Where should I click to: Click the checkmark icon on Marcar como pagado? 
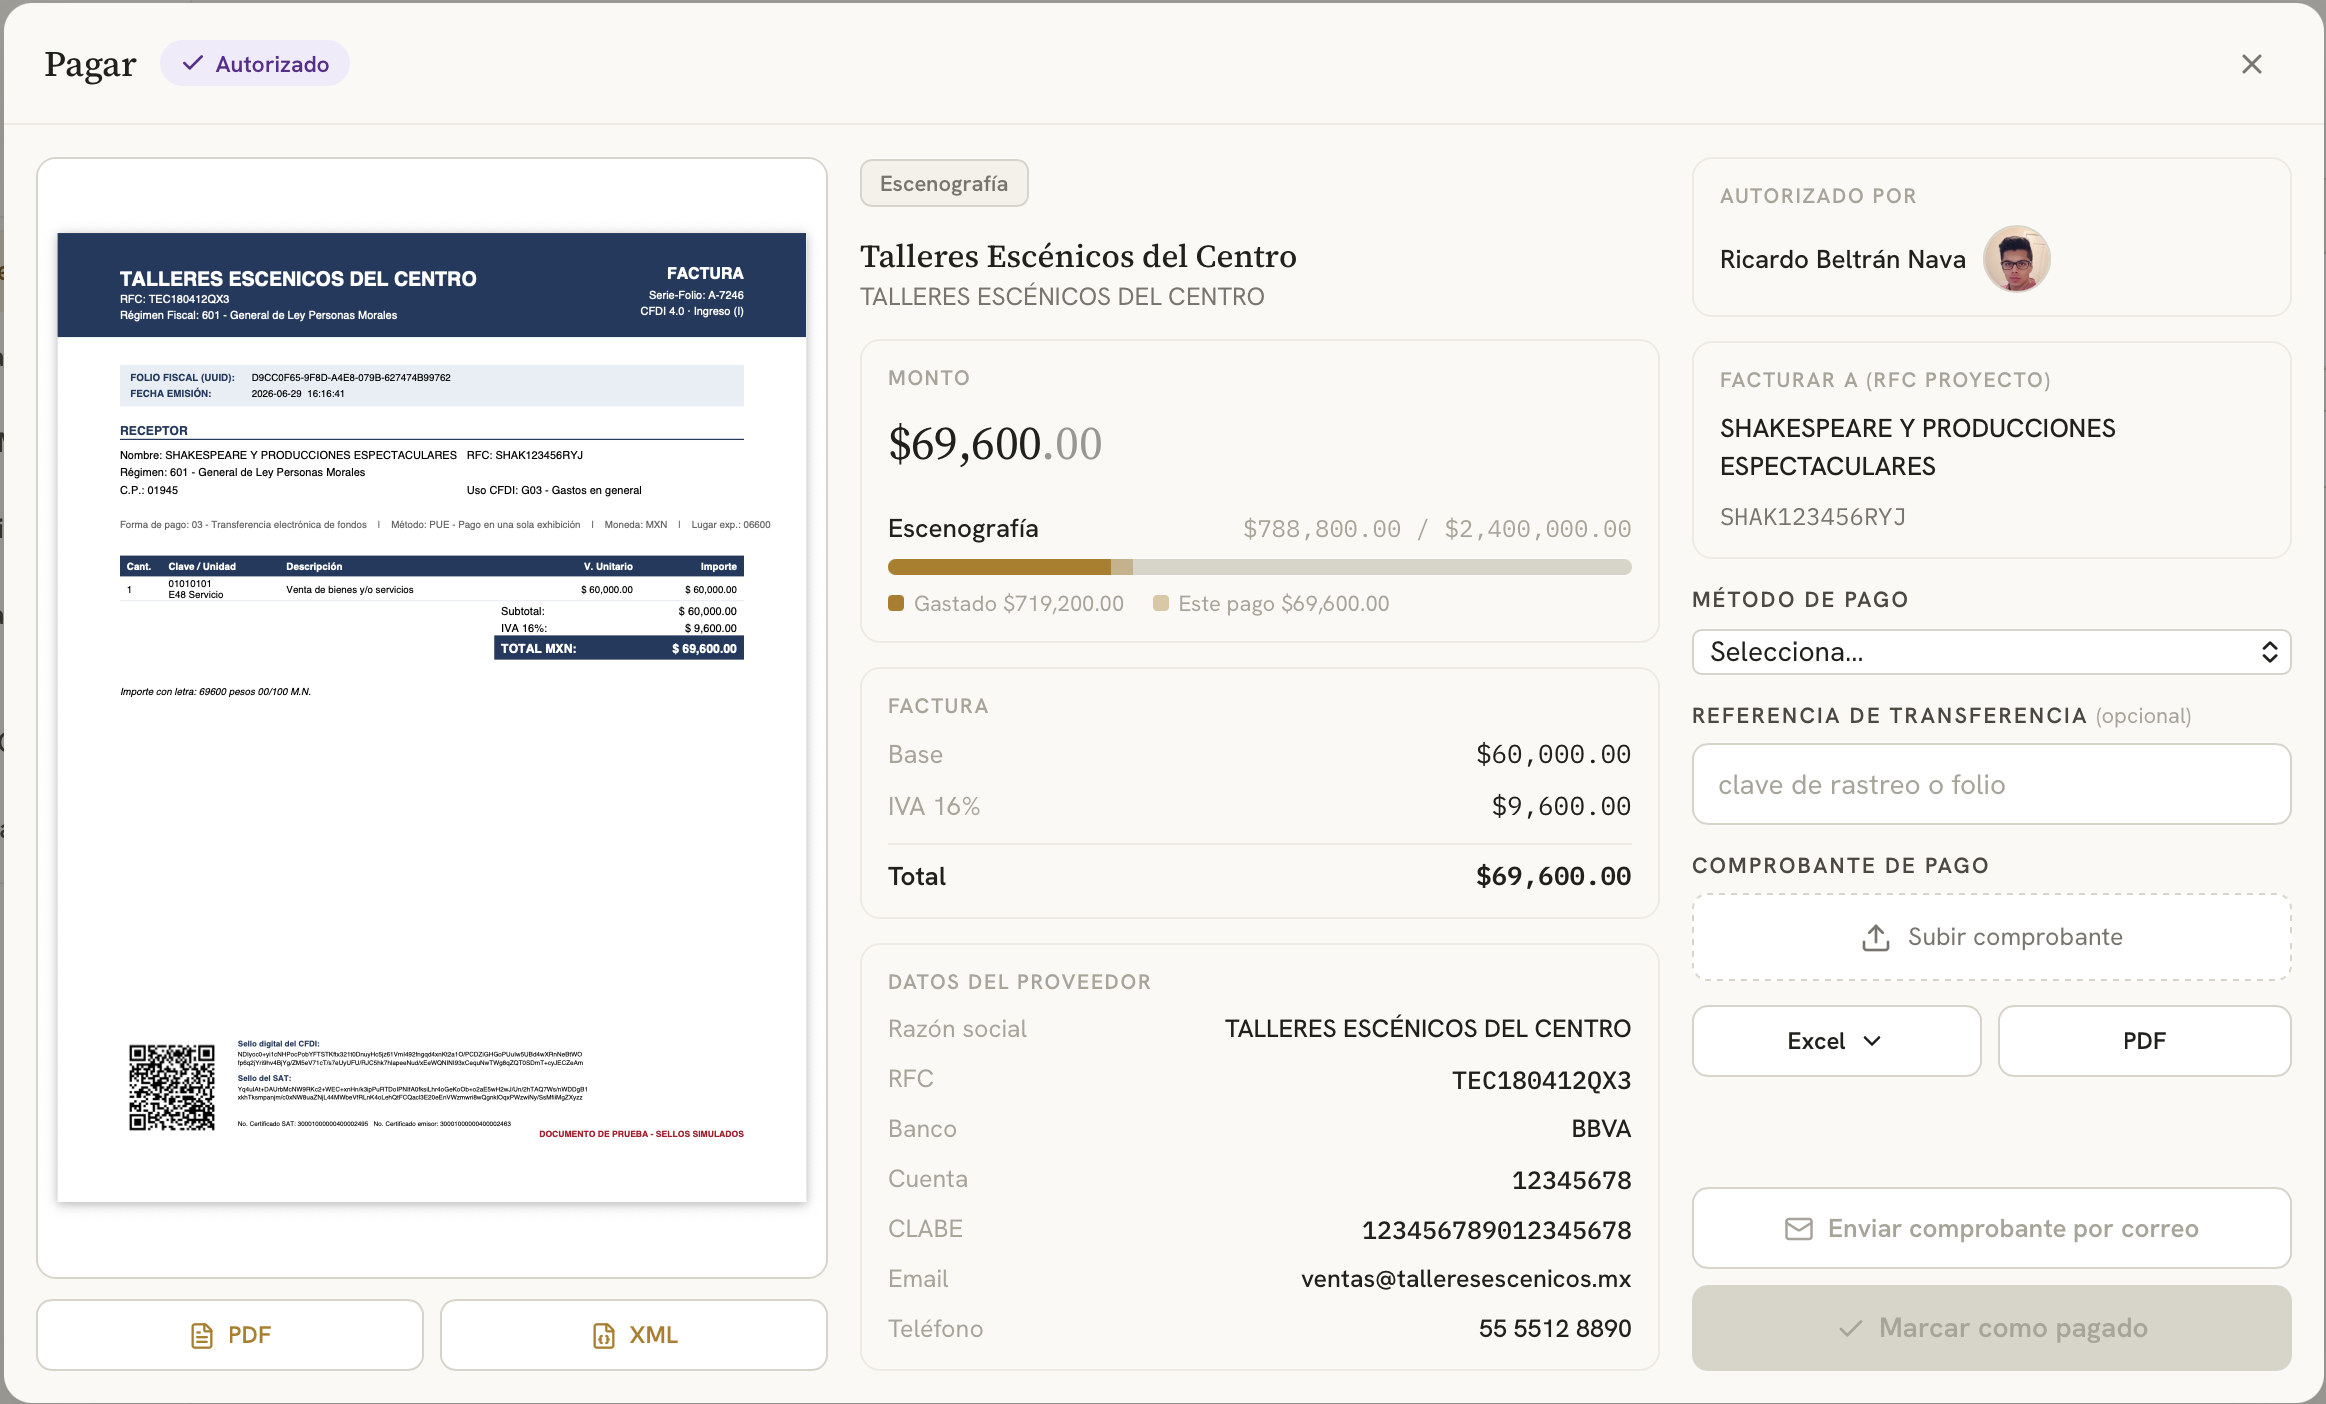pyautogui.click(x=1851, y=1328)
